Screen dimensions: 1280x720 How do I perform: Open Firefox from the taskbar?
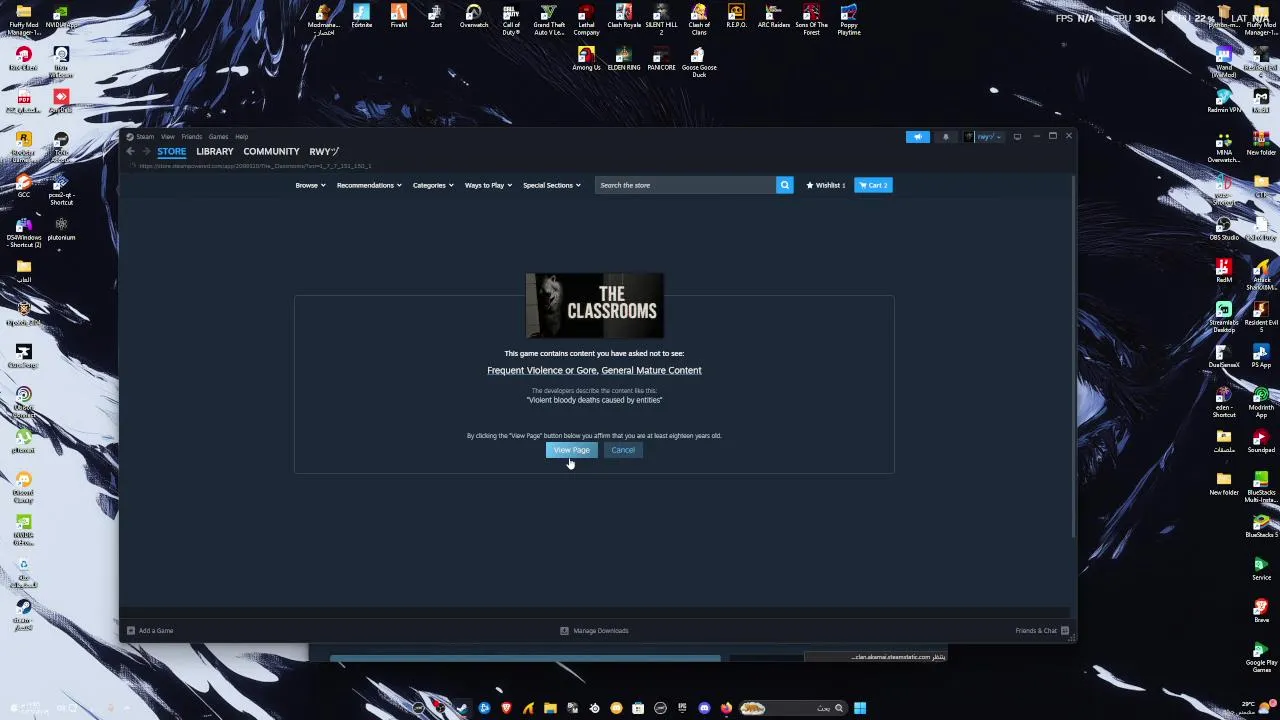(x=726, y=708)
